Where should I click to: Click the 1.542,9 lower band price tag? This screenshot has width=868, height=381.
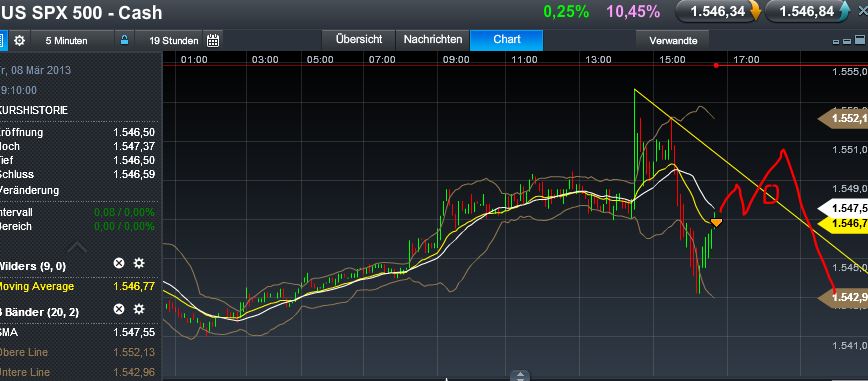tap(843, 298)
